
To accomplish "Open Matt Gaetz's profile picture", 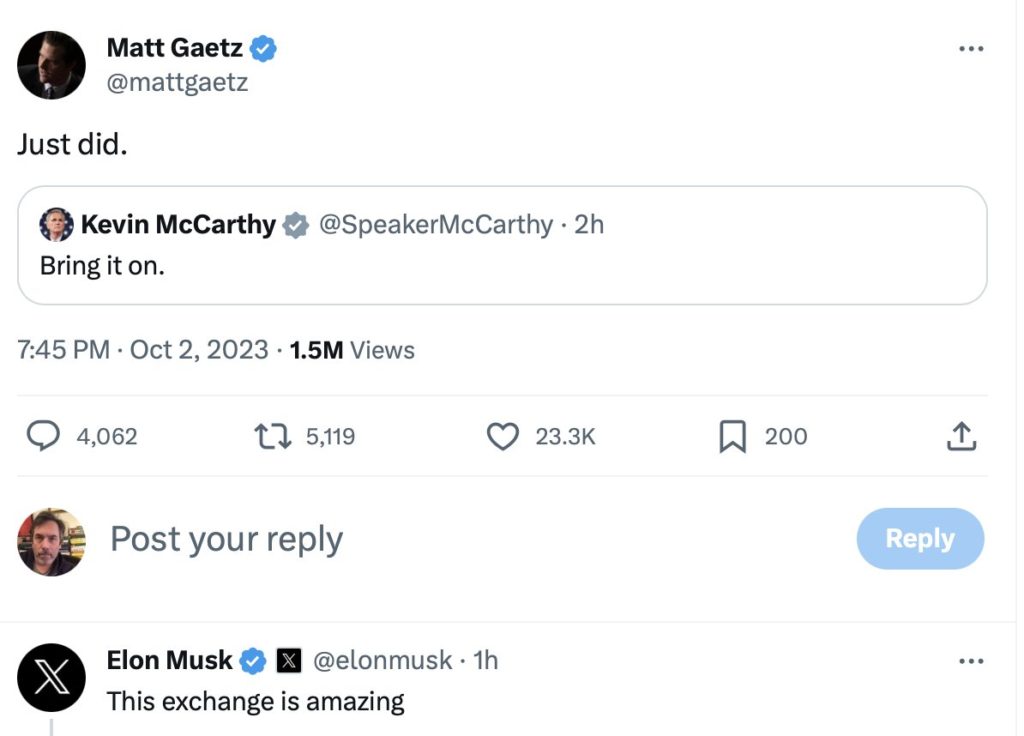I will pyautogui.click(x=51, y=65).
